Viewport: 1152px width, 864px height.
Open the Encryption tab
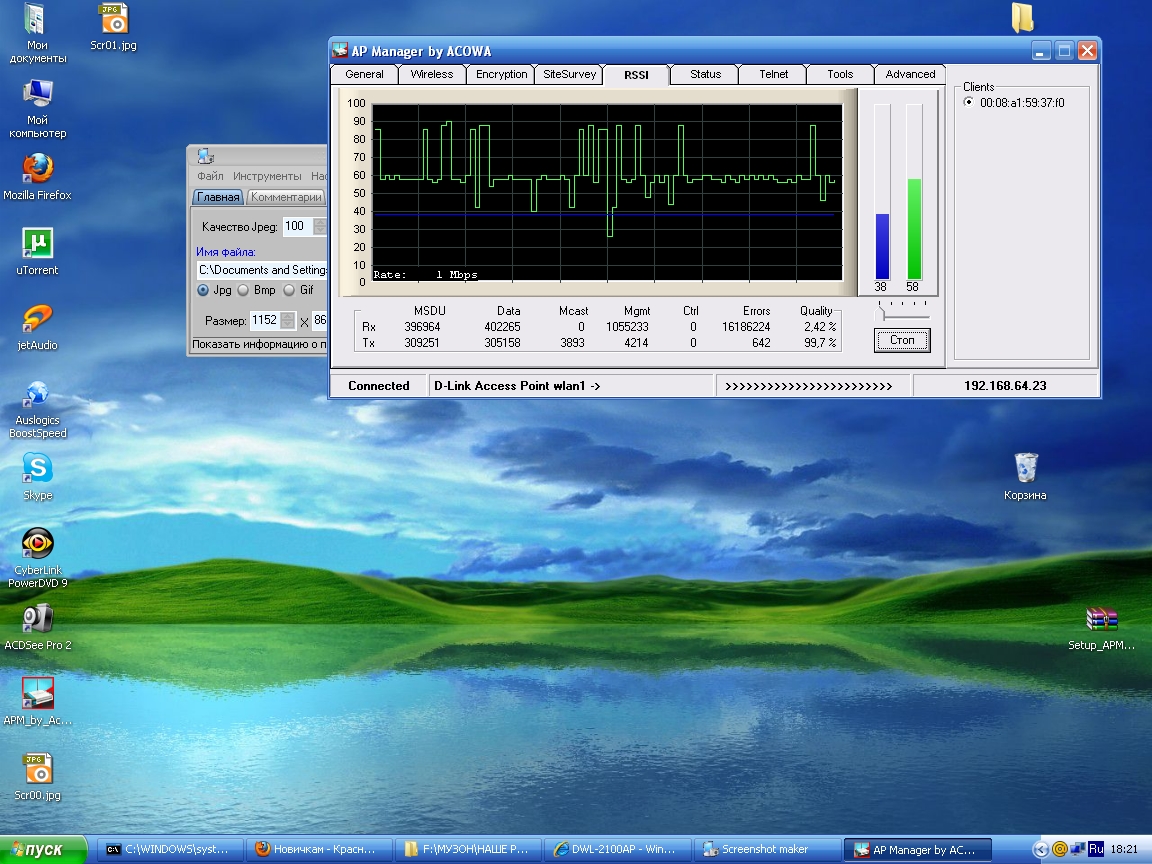[501, 74]
